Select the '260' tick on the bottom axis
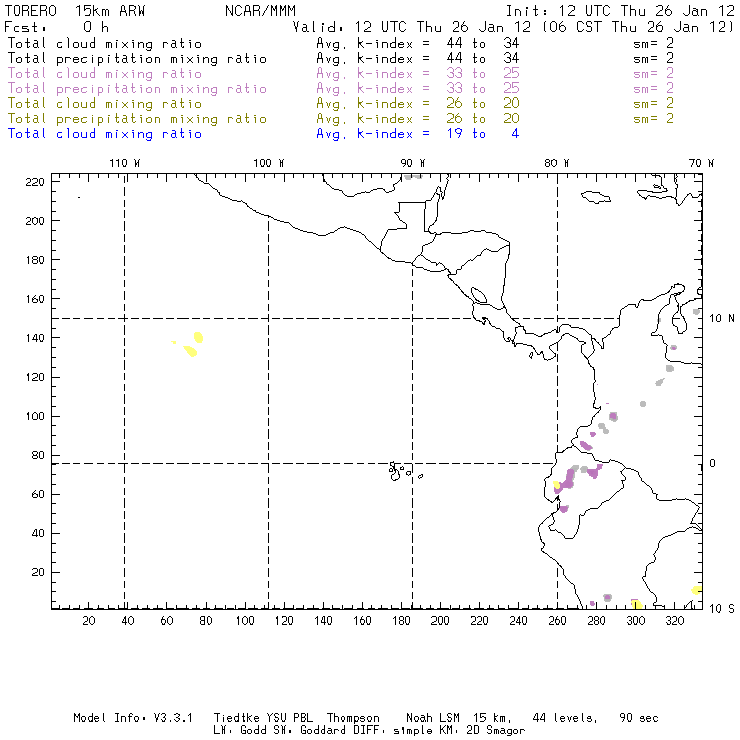740x740 pixels. pos(557,621)
